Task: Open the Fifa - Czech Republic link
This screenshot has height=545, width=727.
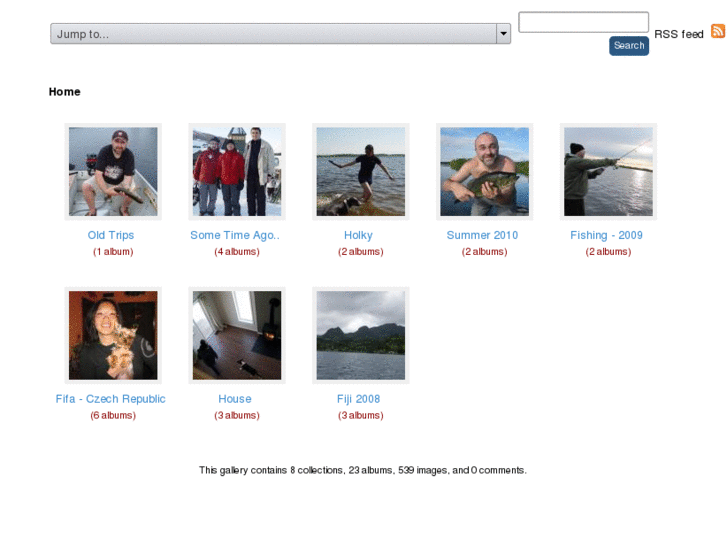Action: 110,399
